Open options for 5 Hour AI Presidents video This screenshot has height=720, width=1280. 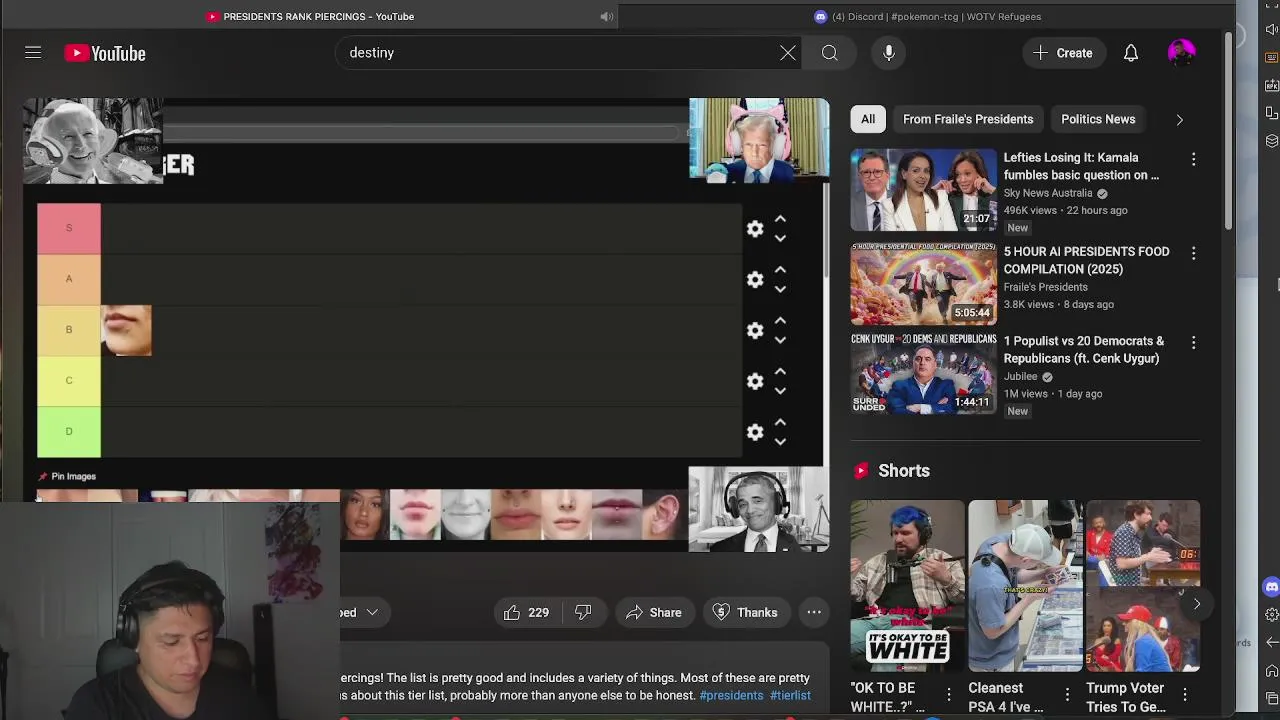point(1193,254)
